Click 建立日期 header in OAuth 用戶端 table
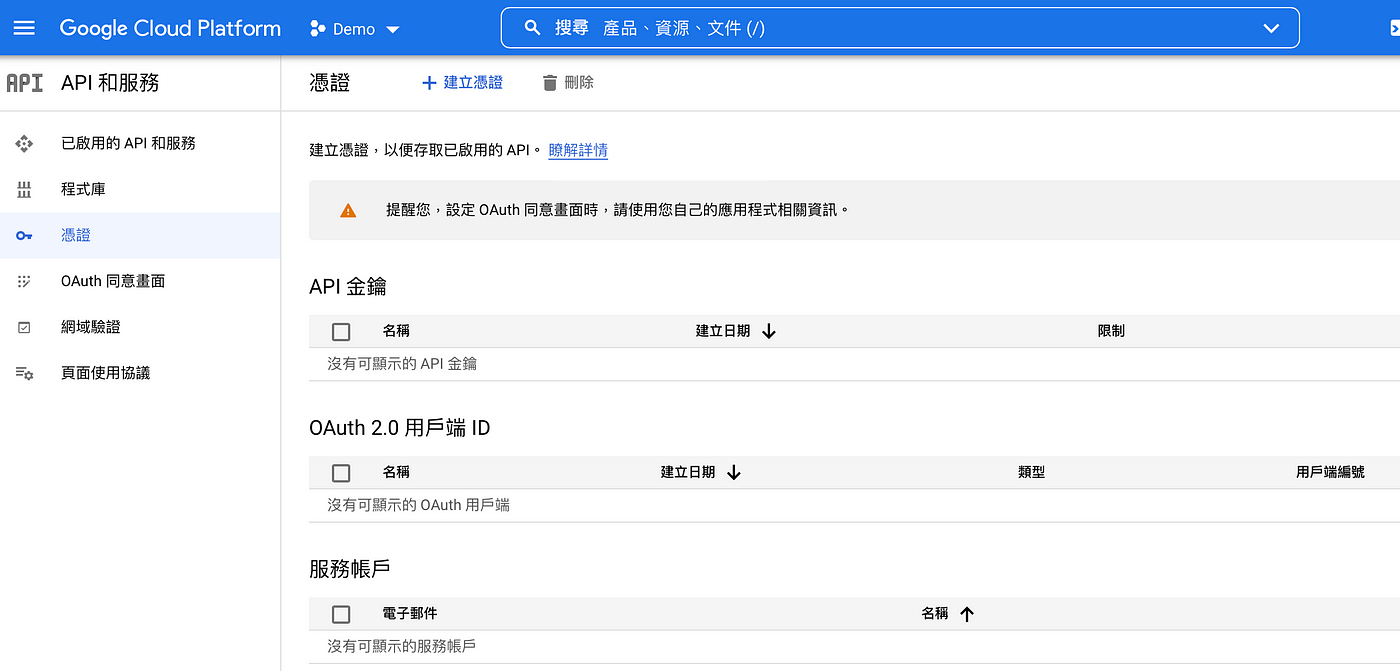 click(x=688, y=472)
